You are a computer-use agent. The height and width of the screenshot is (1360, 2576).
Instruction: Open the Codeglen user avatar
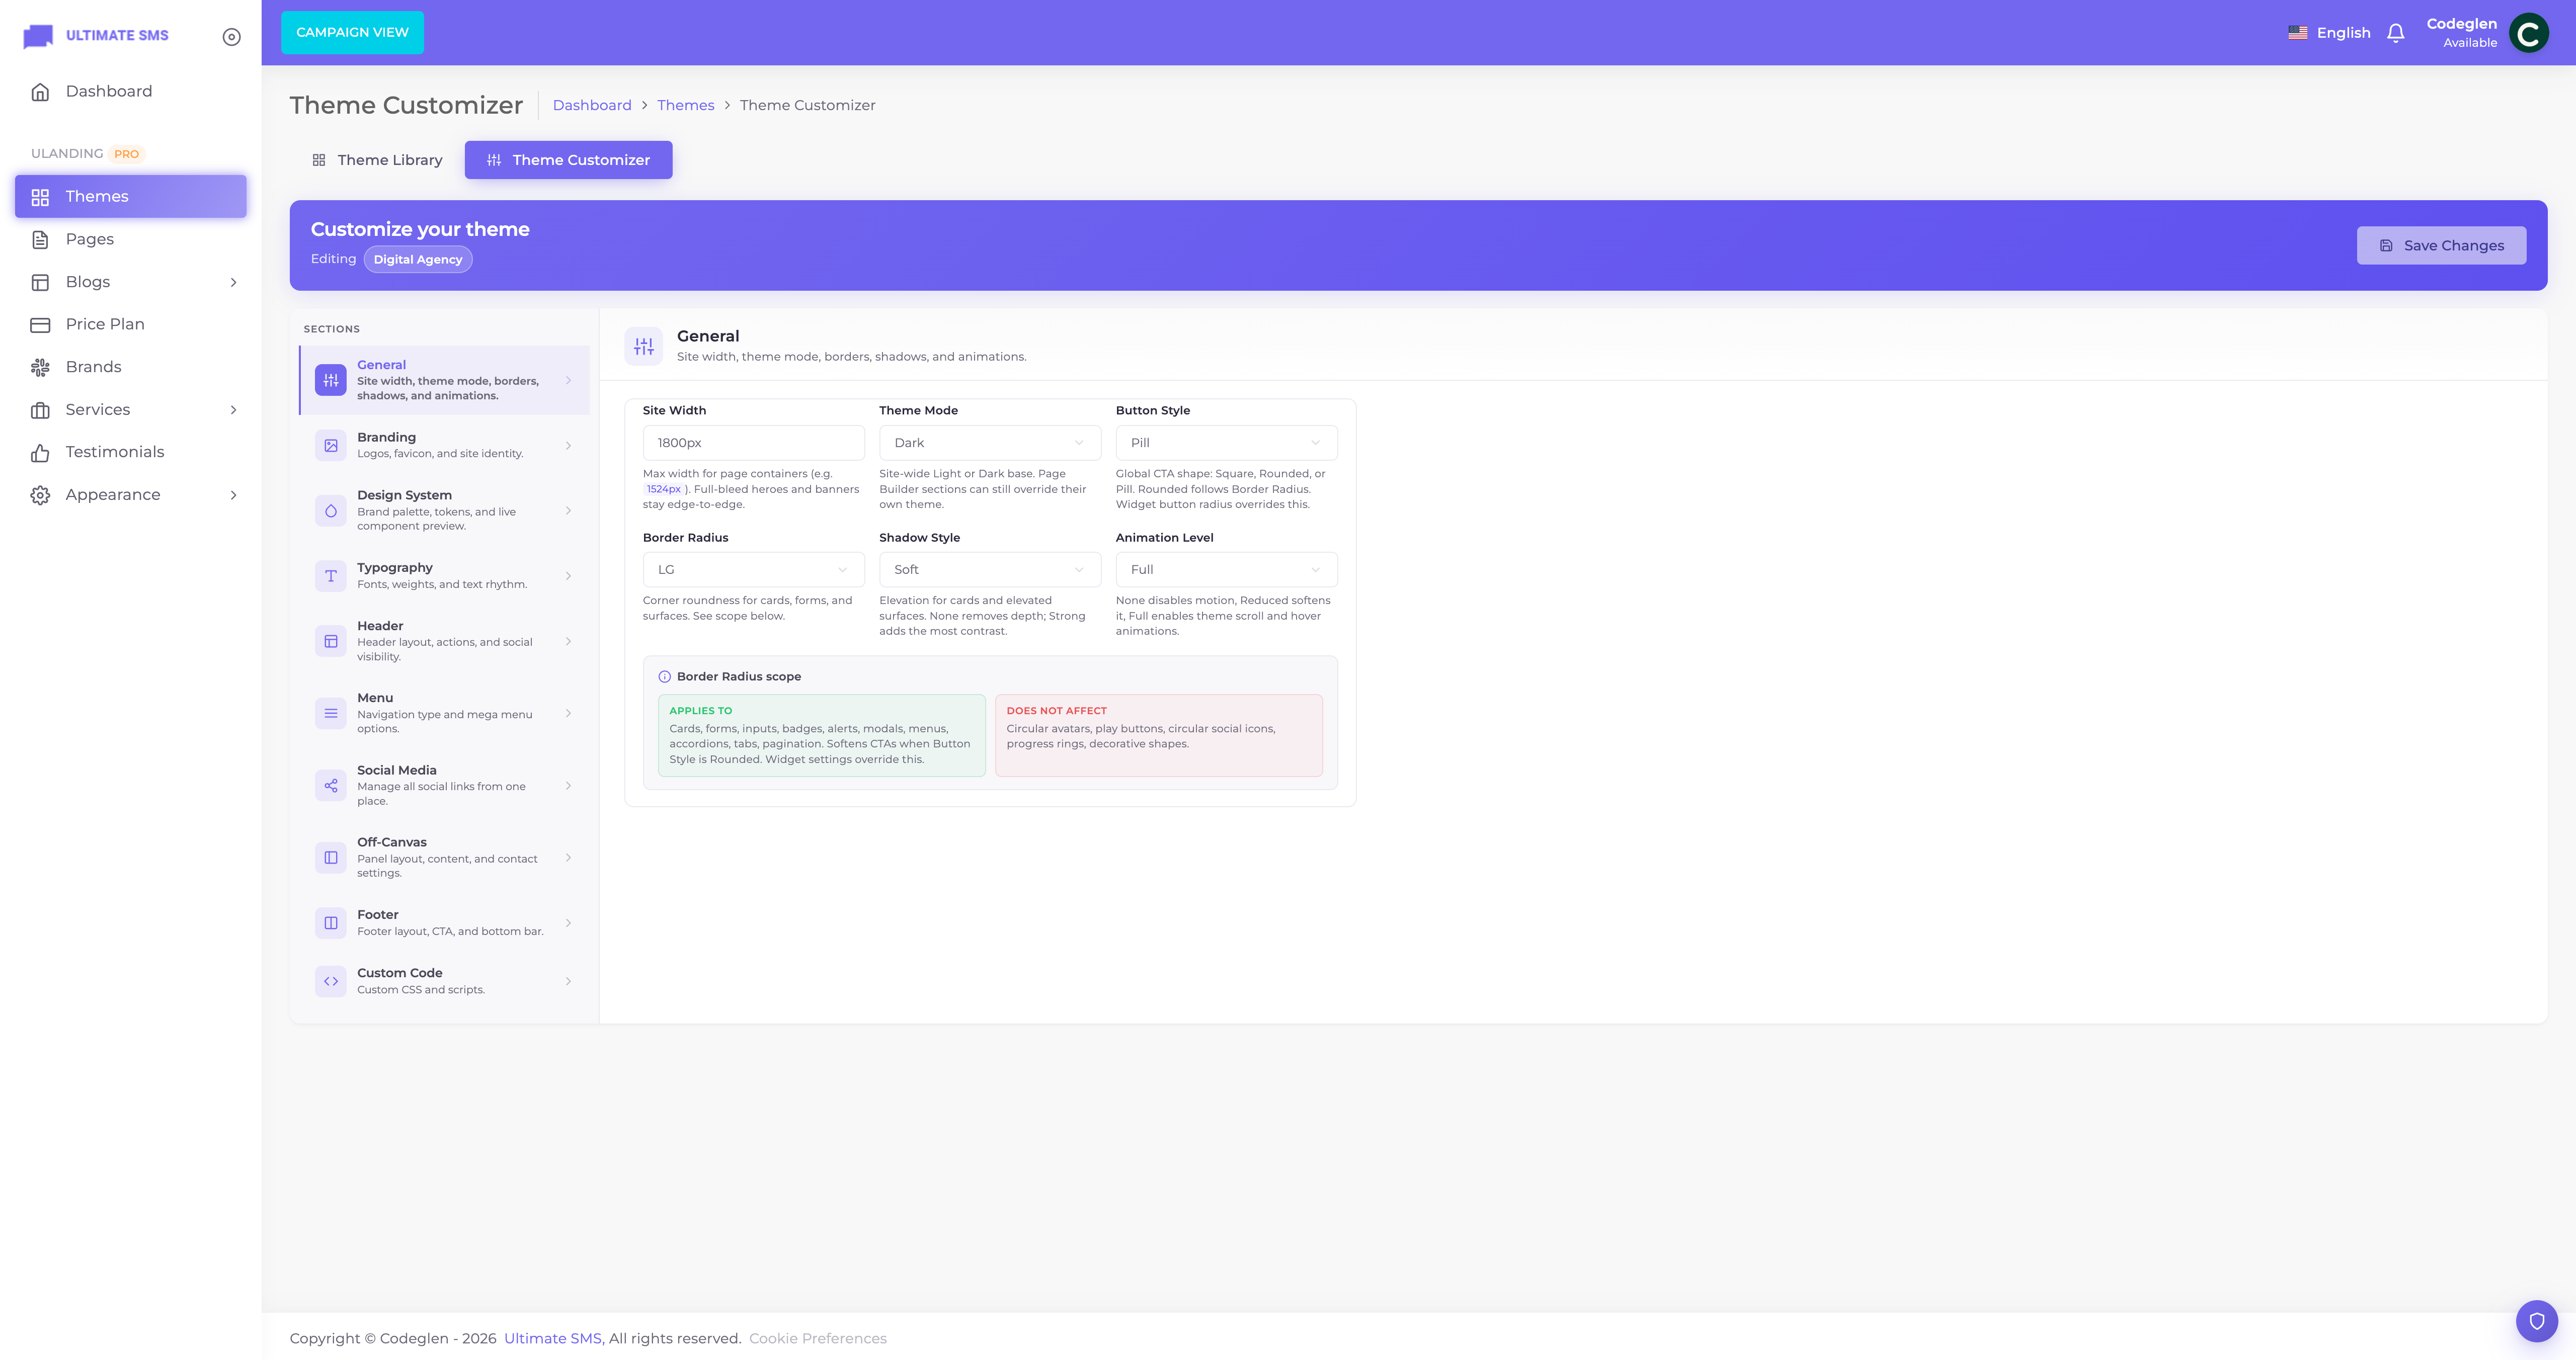pyautogui.click(x=2528, y=33)
